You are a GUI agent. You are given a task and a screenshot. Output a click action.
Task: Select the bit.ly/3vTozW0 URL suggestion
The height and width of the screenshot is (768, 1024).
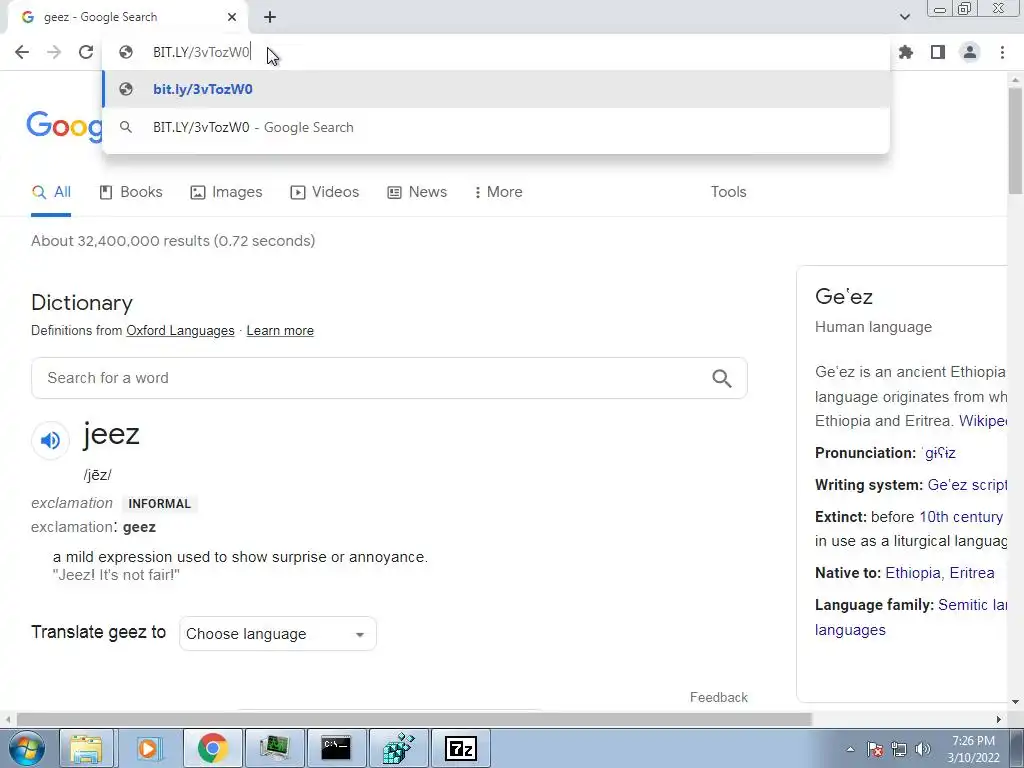click(496, 89)
